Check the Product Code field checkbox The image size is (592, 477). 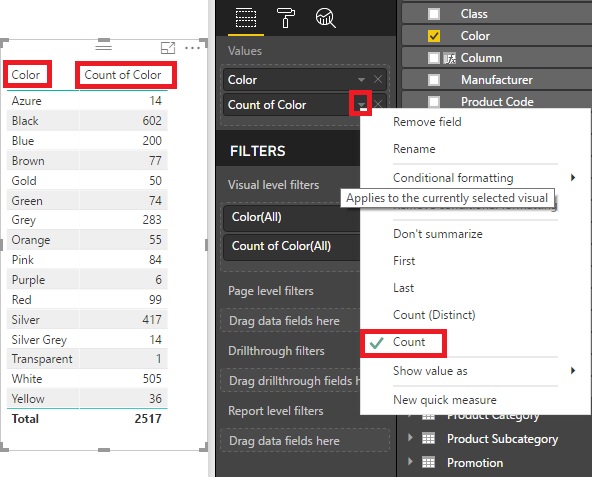pos(434,102)
